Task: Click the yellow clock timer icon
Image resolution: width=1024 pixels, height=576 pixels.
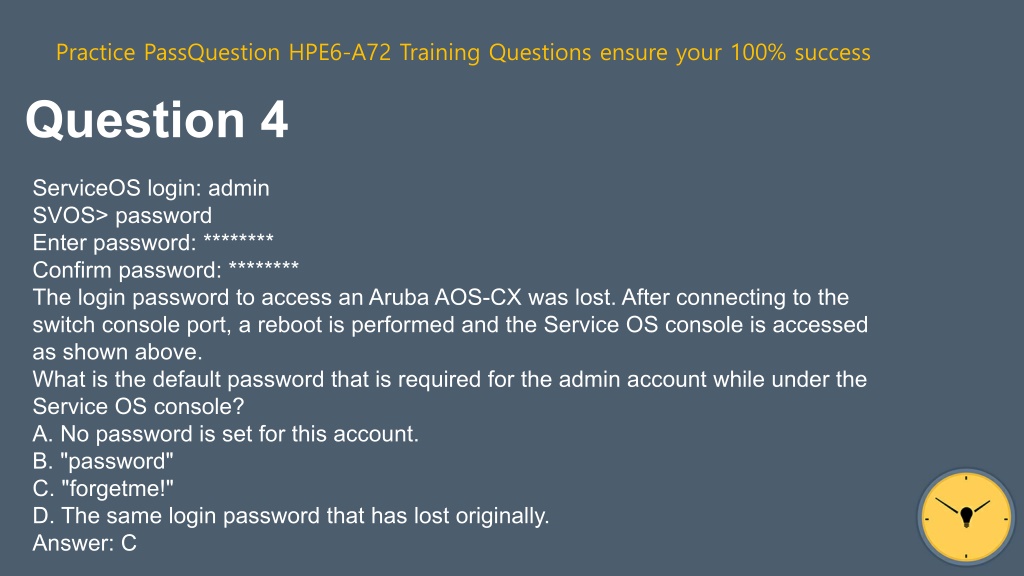Action: (x=966, y=517)
